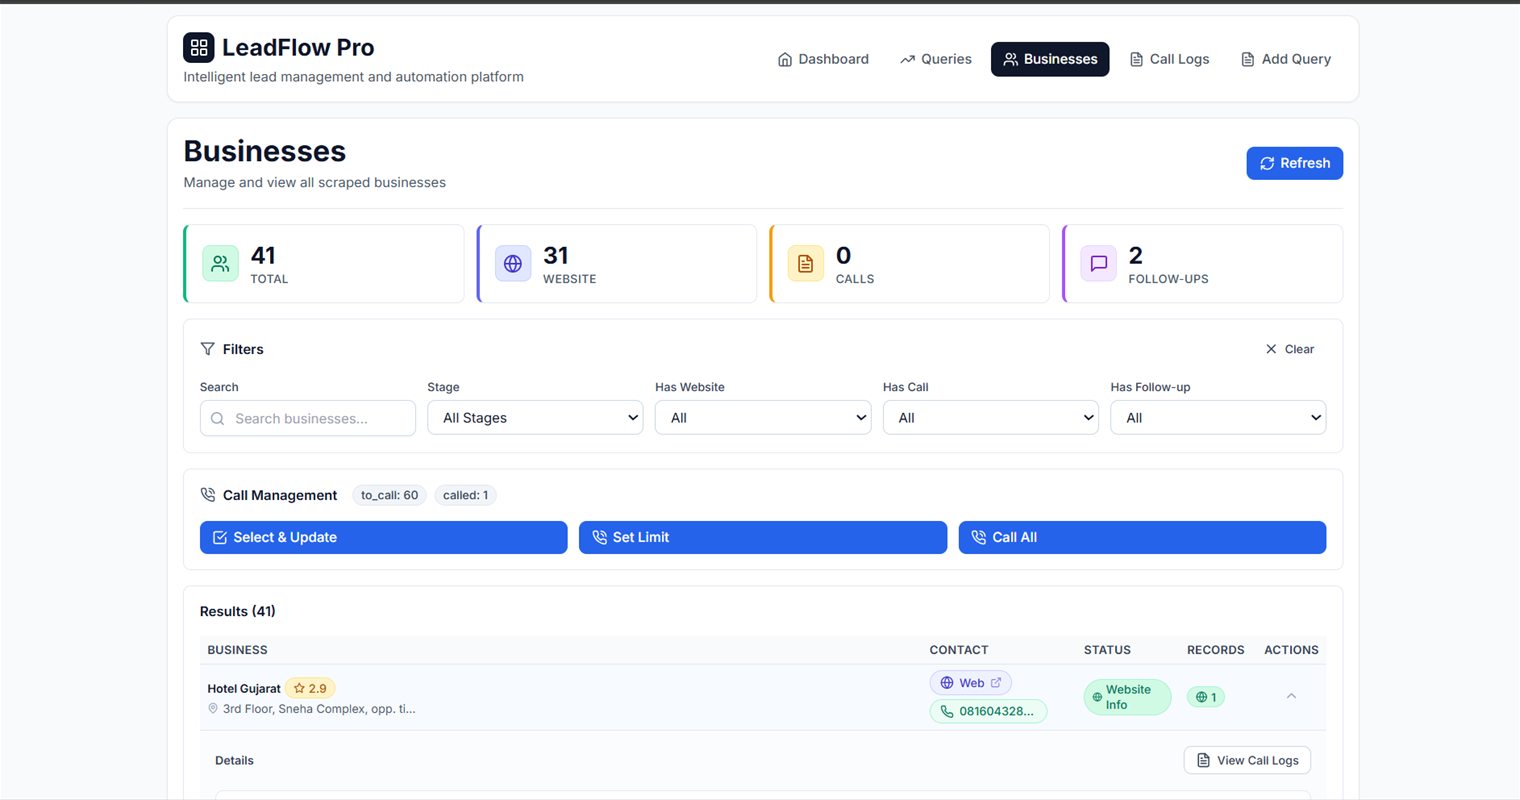Image resolution: width=1520 pixels, height=800 pixels.
Task: Switch to the Call Logs tab
Action: [1169, 59]
